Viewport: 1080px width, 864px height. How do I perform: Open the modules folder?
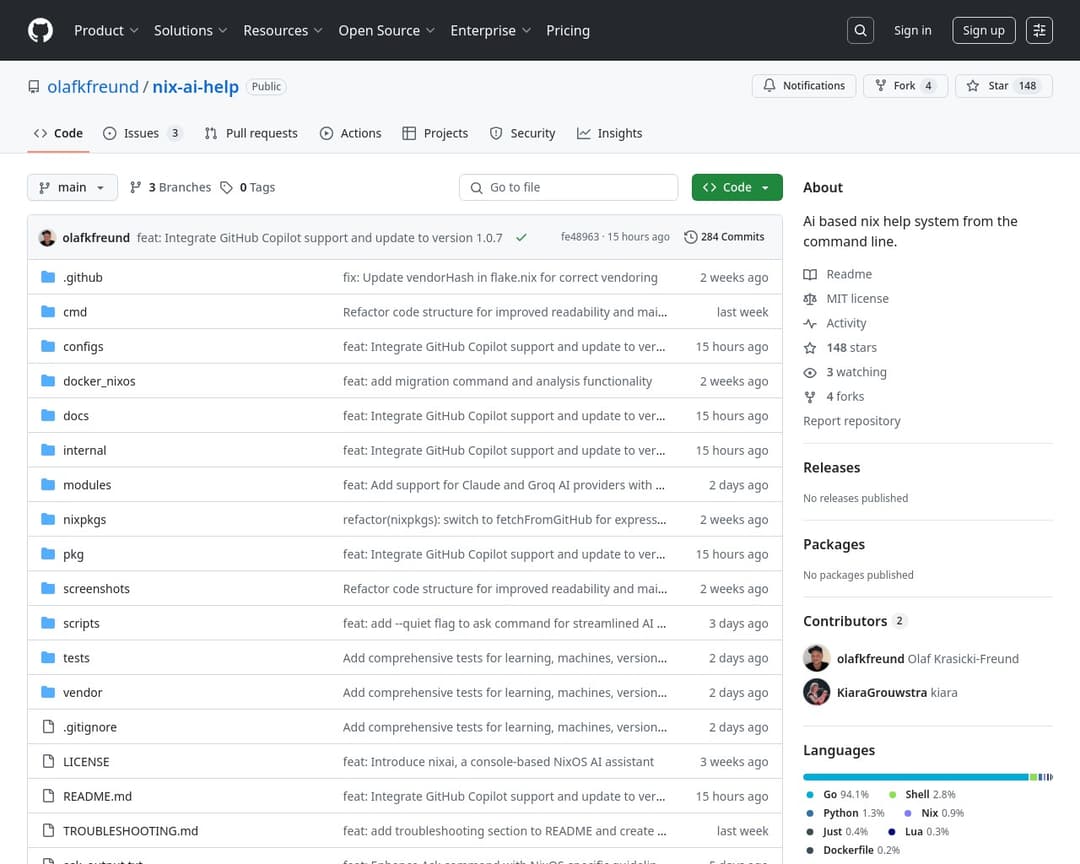pos(87,485)
